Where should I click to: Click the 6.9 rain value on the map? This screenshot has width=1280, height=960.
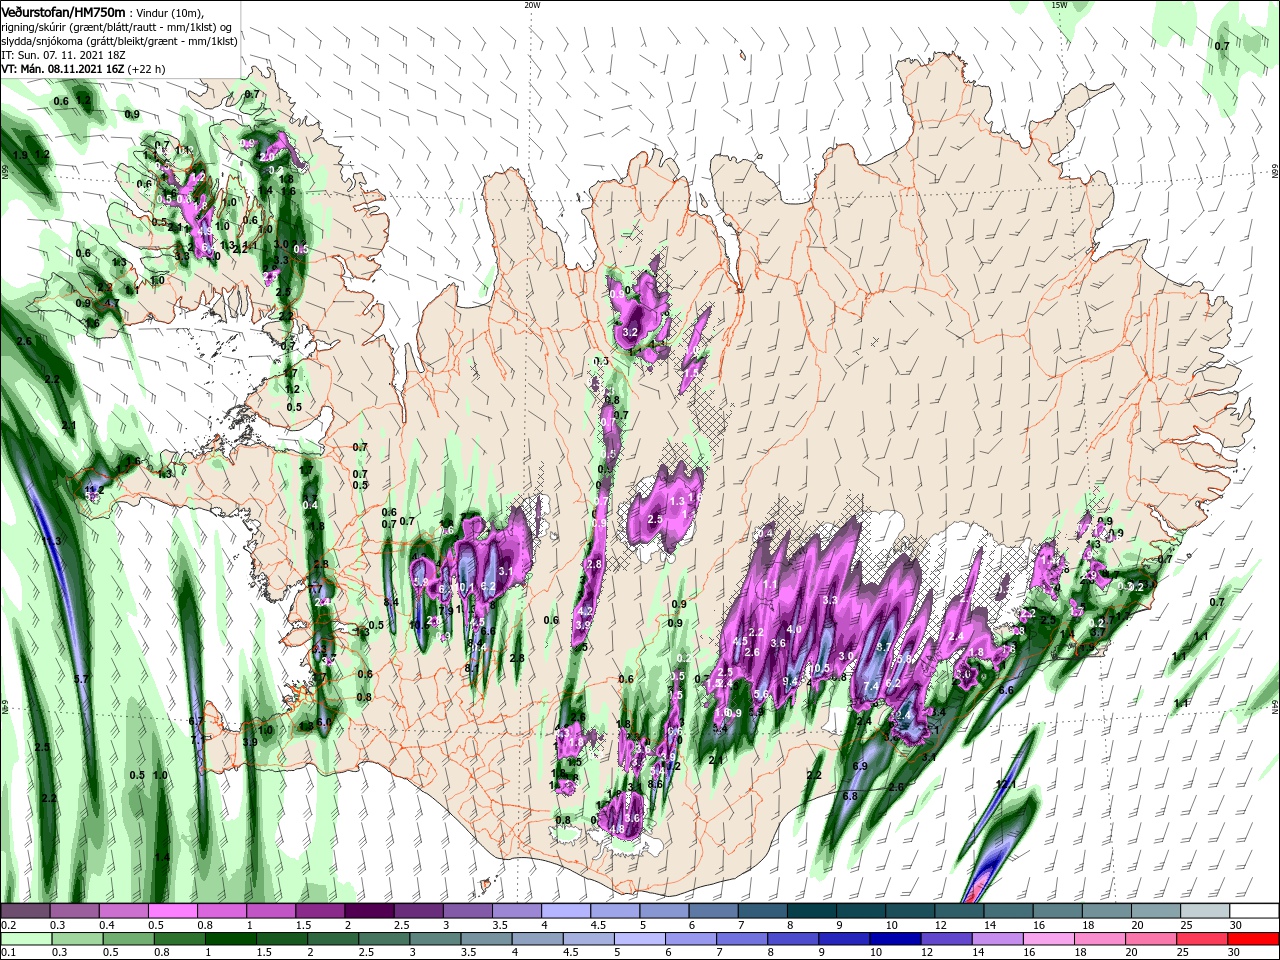tap(860, 766)
